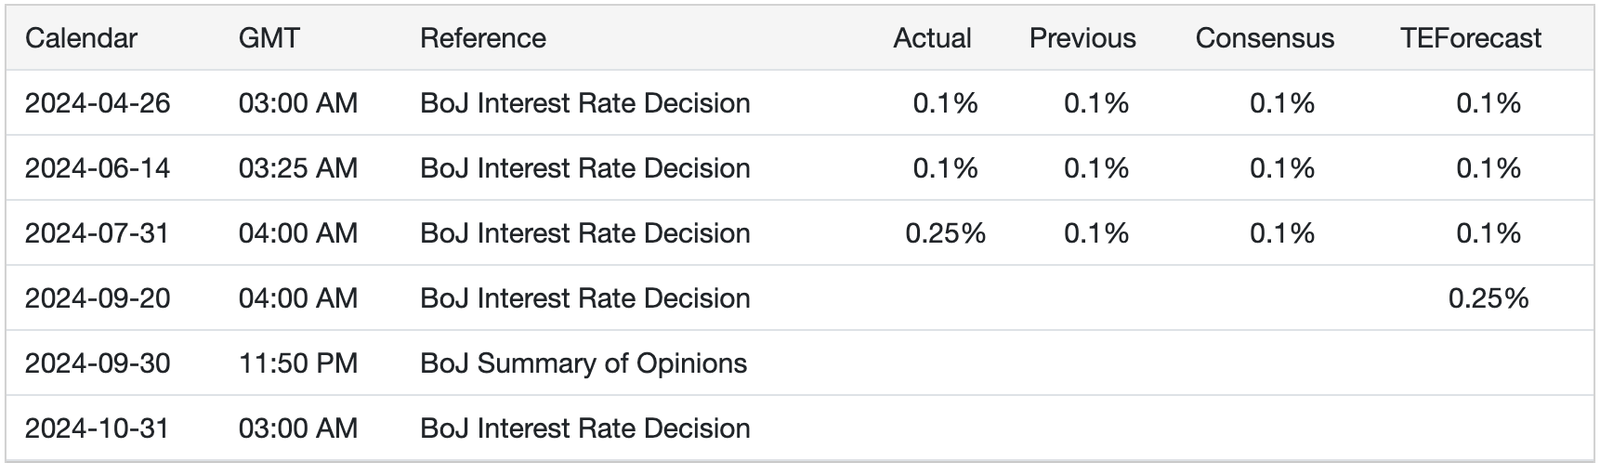Open the BoJ Summary of Opinions link

click(583, 363)
